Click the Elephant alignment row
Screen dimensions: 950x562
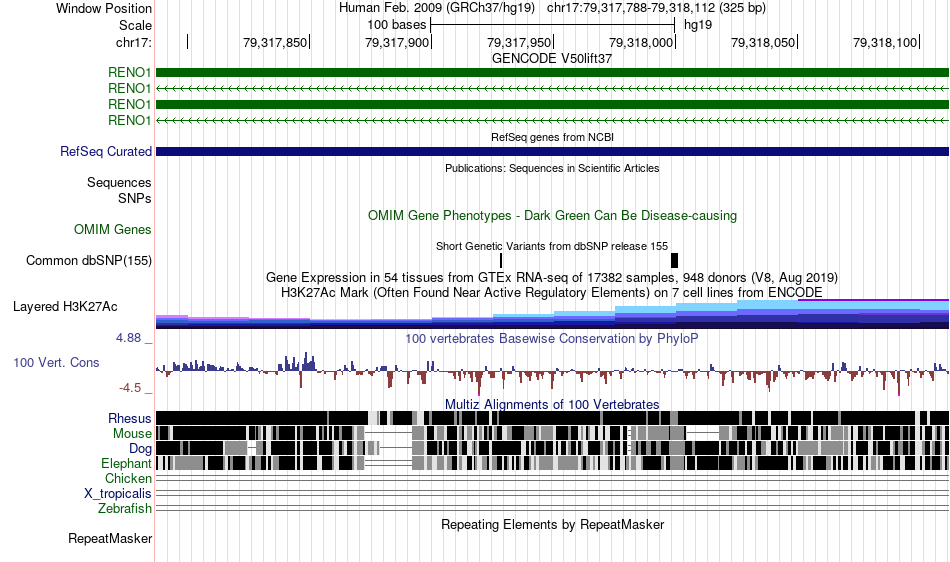point(552,463)
